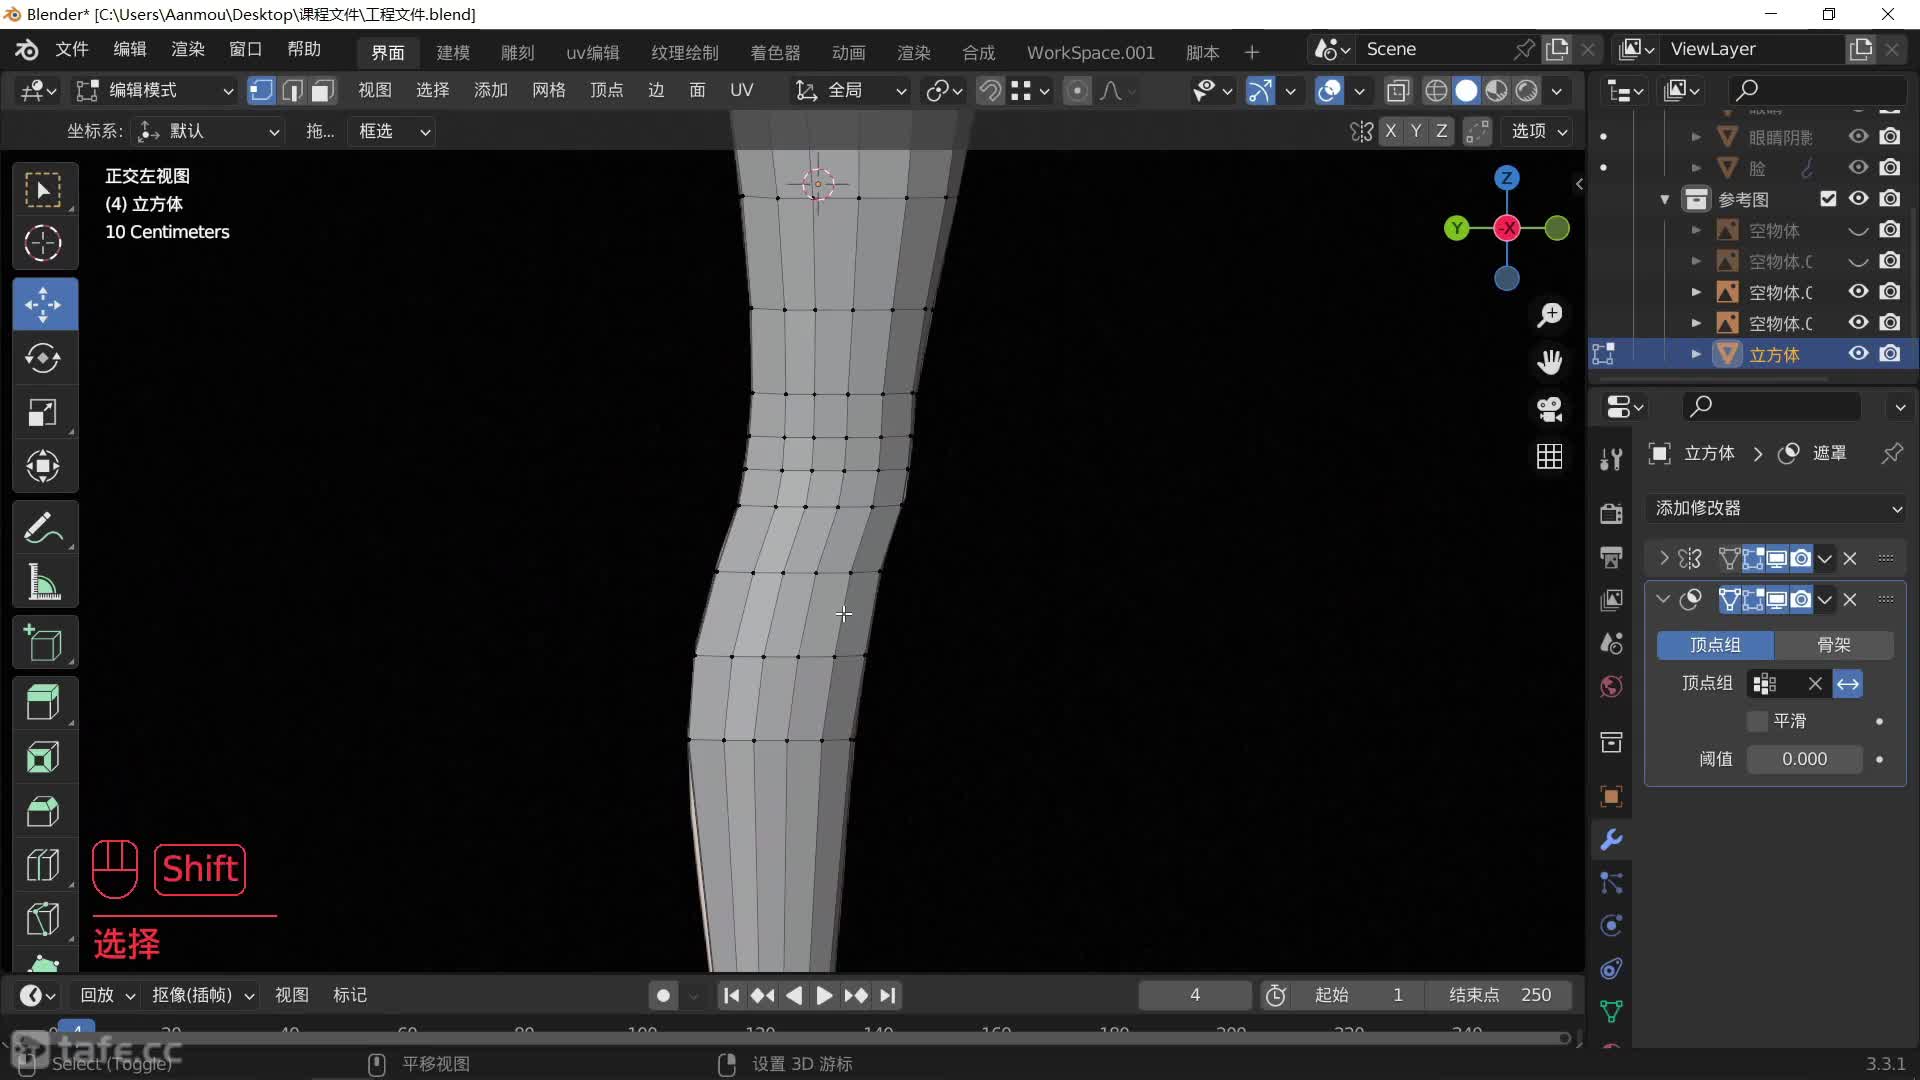The image size is (1920, 1080).
Task: Toggle snapping magnet
Action: tap(989, 91)
